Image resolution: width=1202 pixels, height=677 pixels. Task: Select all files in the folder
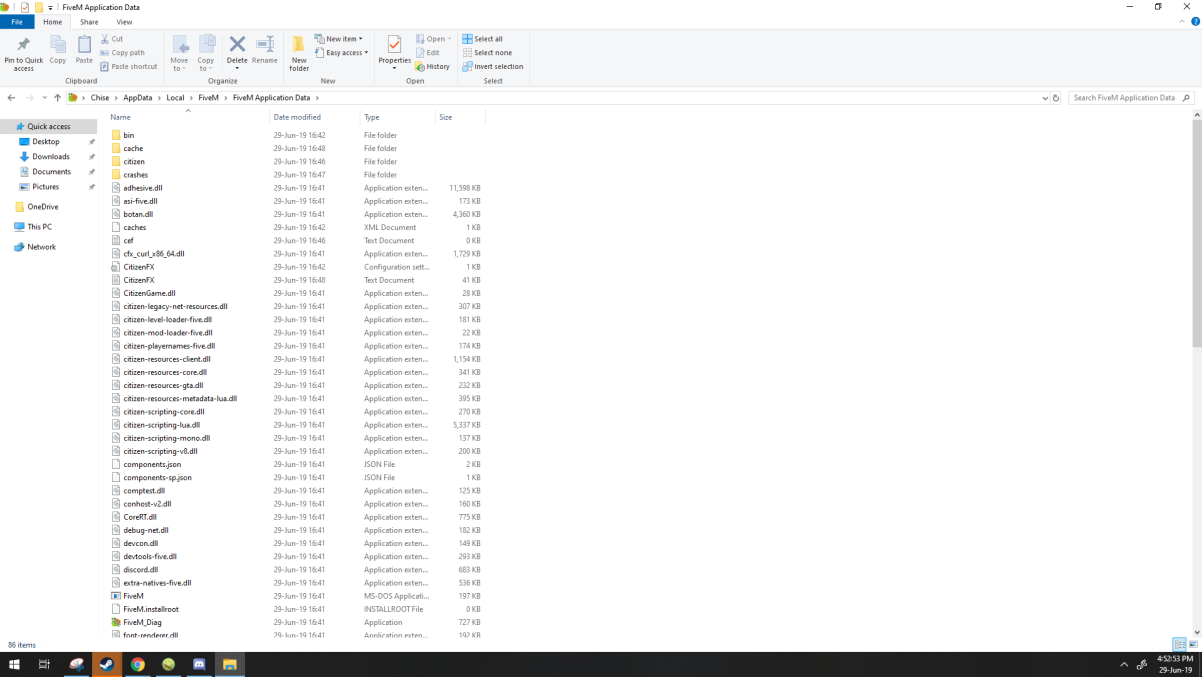484,38
